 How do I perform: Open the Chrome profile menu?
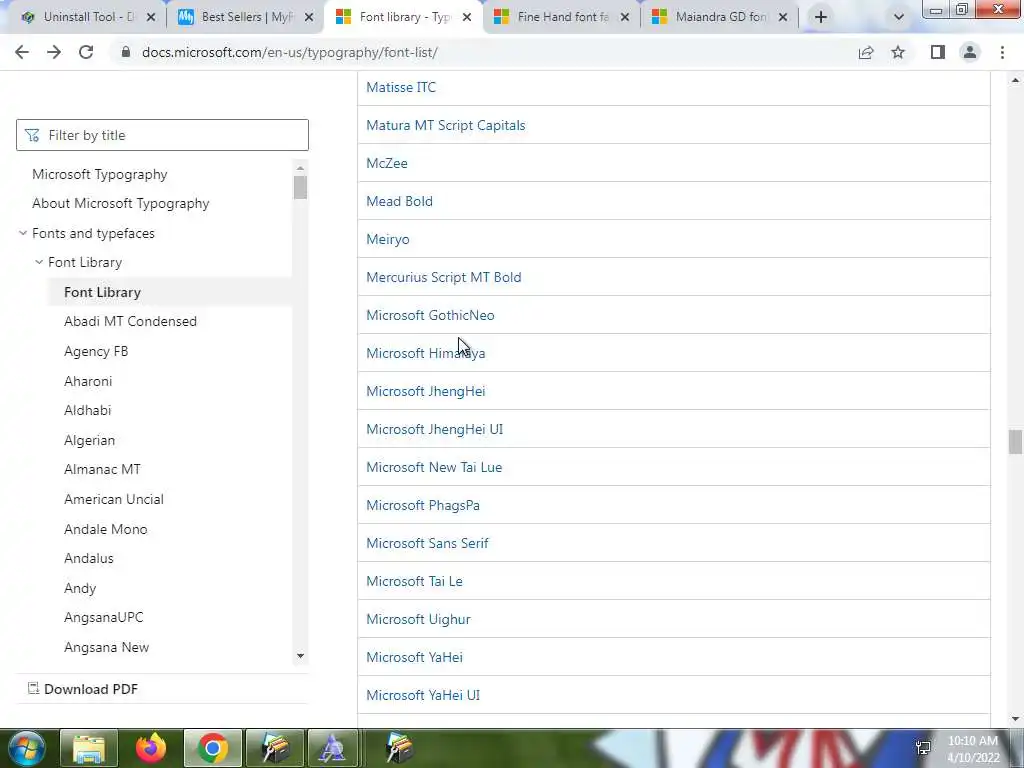coord(970,52)
